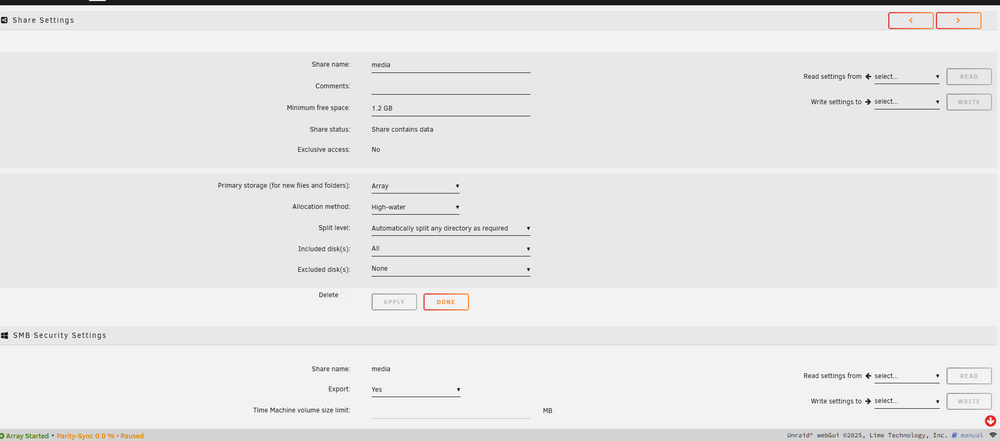Click the DONE button
Viewport: 1000px width, 441px height.
[446, 302]
